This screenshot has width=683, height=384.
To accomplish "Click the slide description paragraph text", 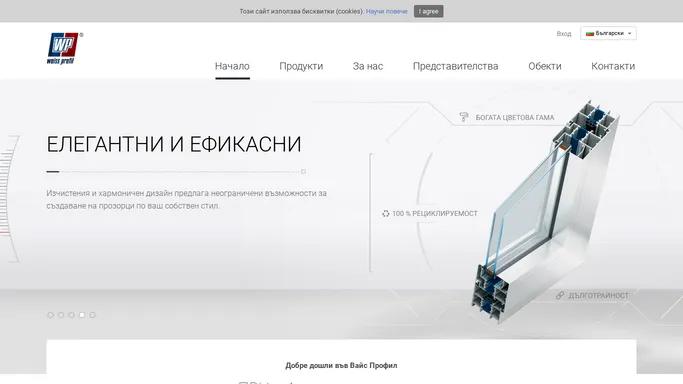I will [186, 199].
